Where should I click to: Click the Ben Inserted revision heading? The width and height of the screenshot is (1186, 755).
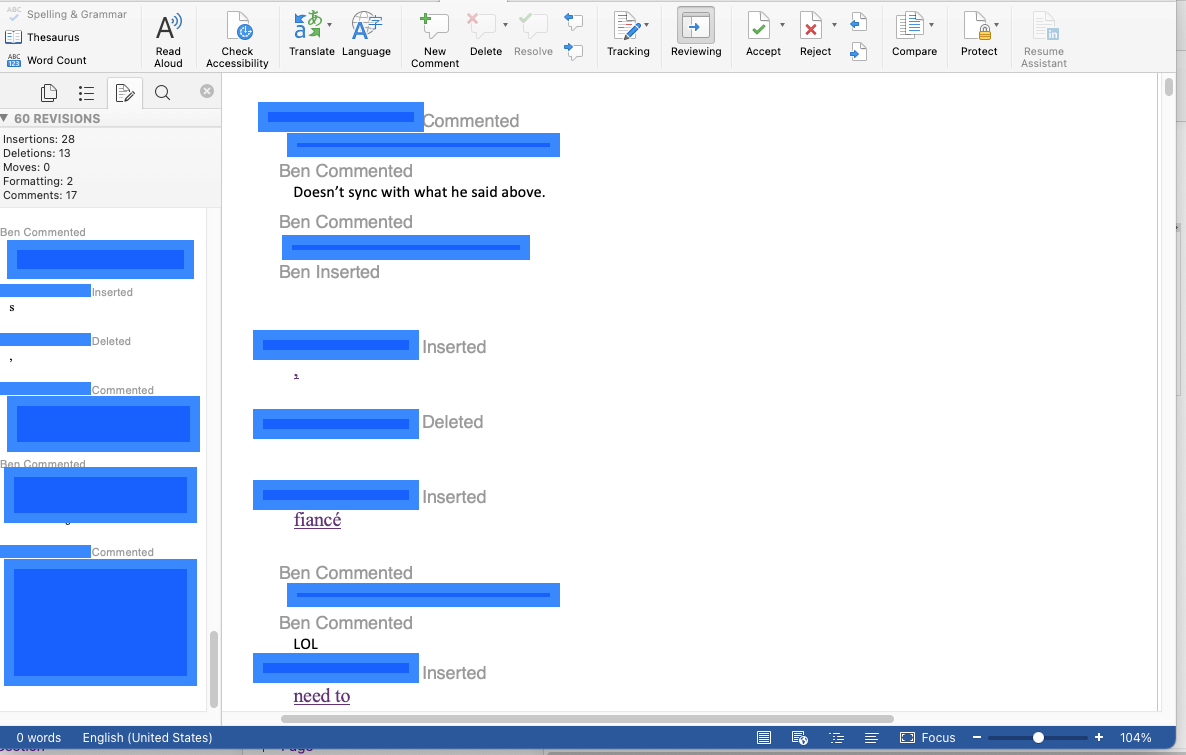coord(329,272)
